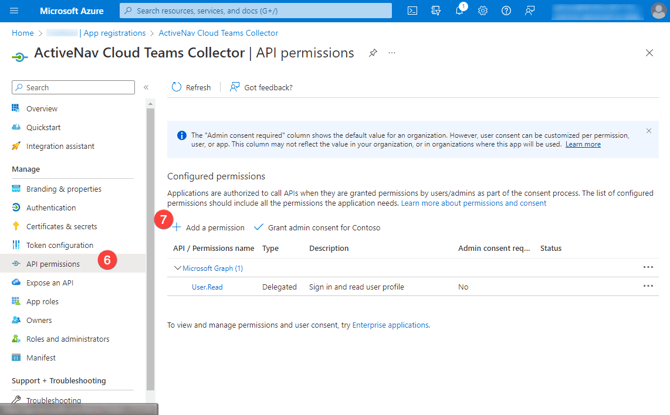Image resolution: width=670 pixels, height=415 pixels.
Task: Collapse the sidebar with double chevron
Action: point(146,87)
